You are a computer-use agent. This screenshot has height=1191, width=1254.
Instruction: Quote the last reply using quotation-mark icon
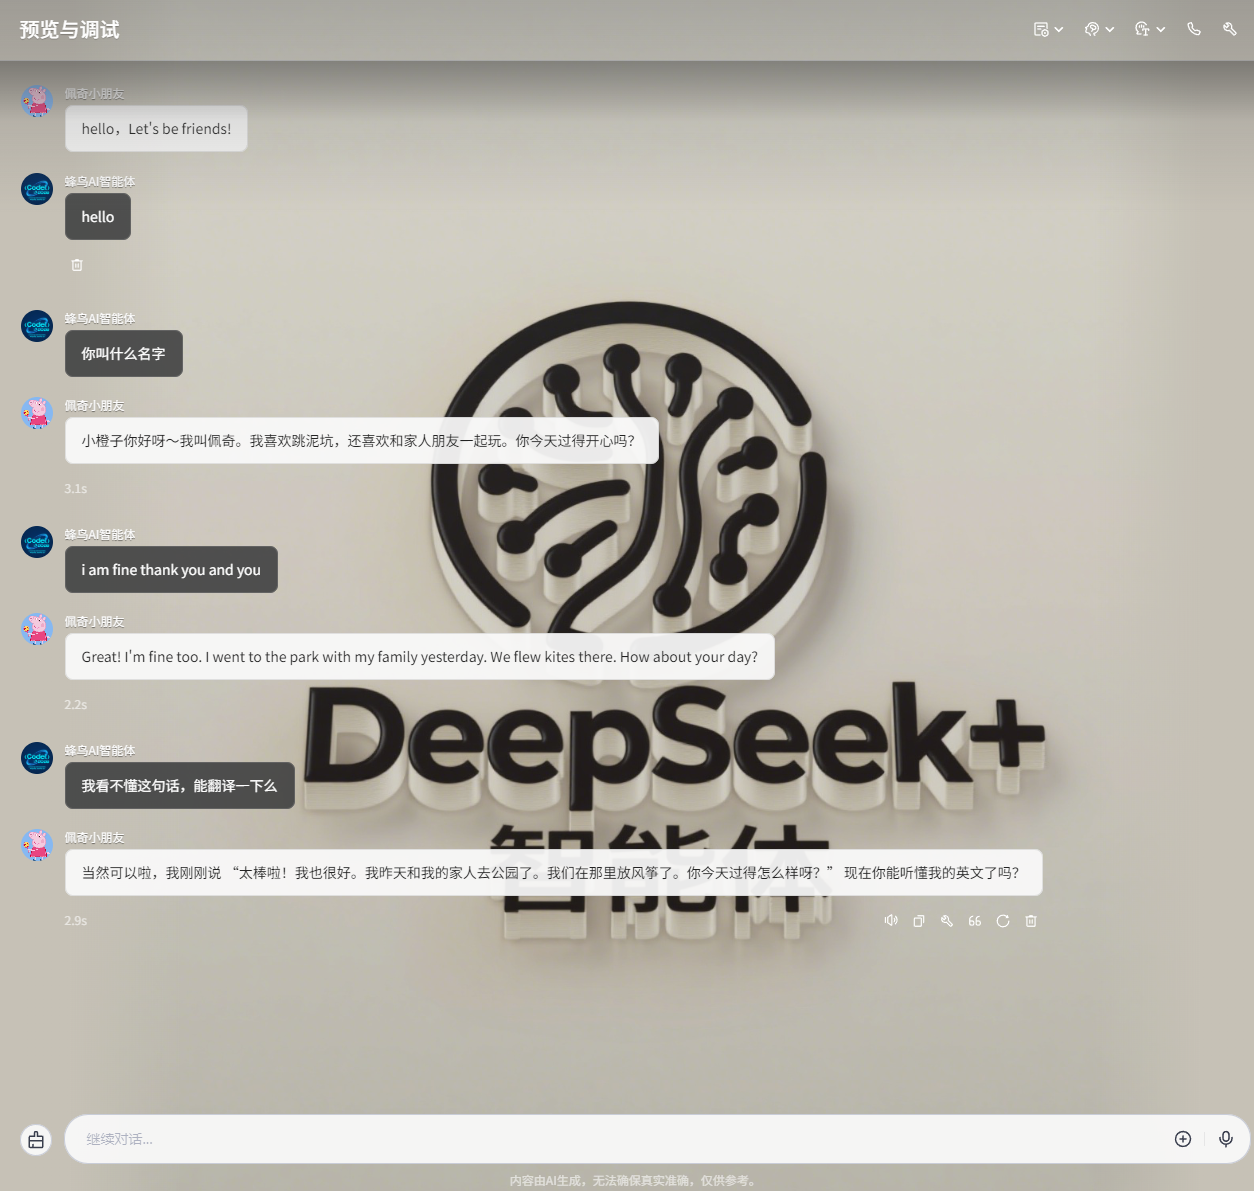pos(975,921)
